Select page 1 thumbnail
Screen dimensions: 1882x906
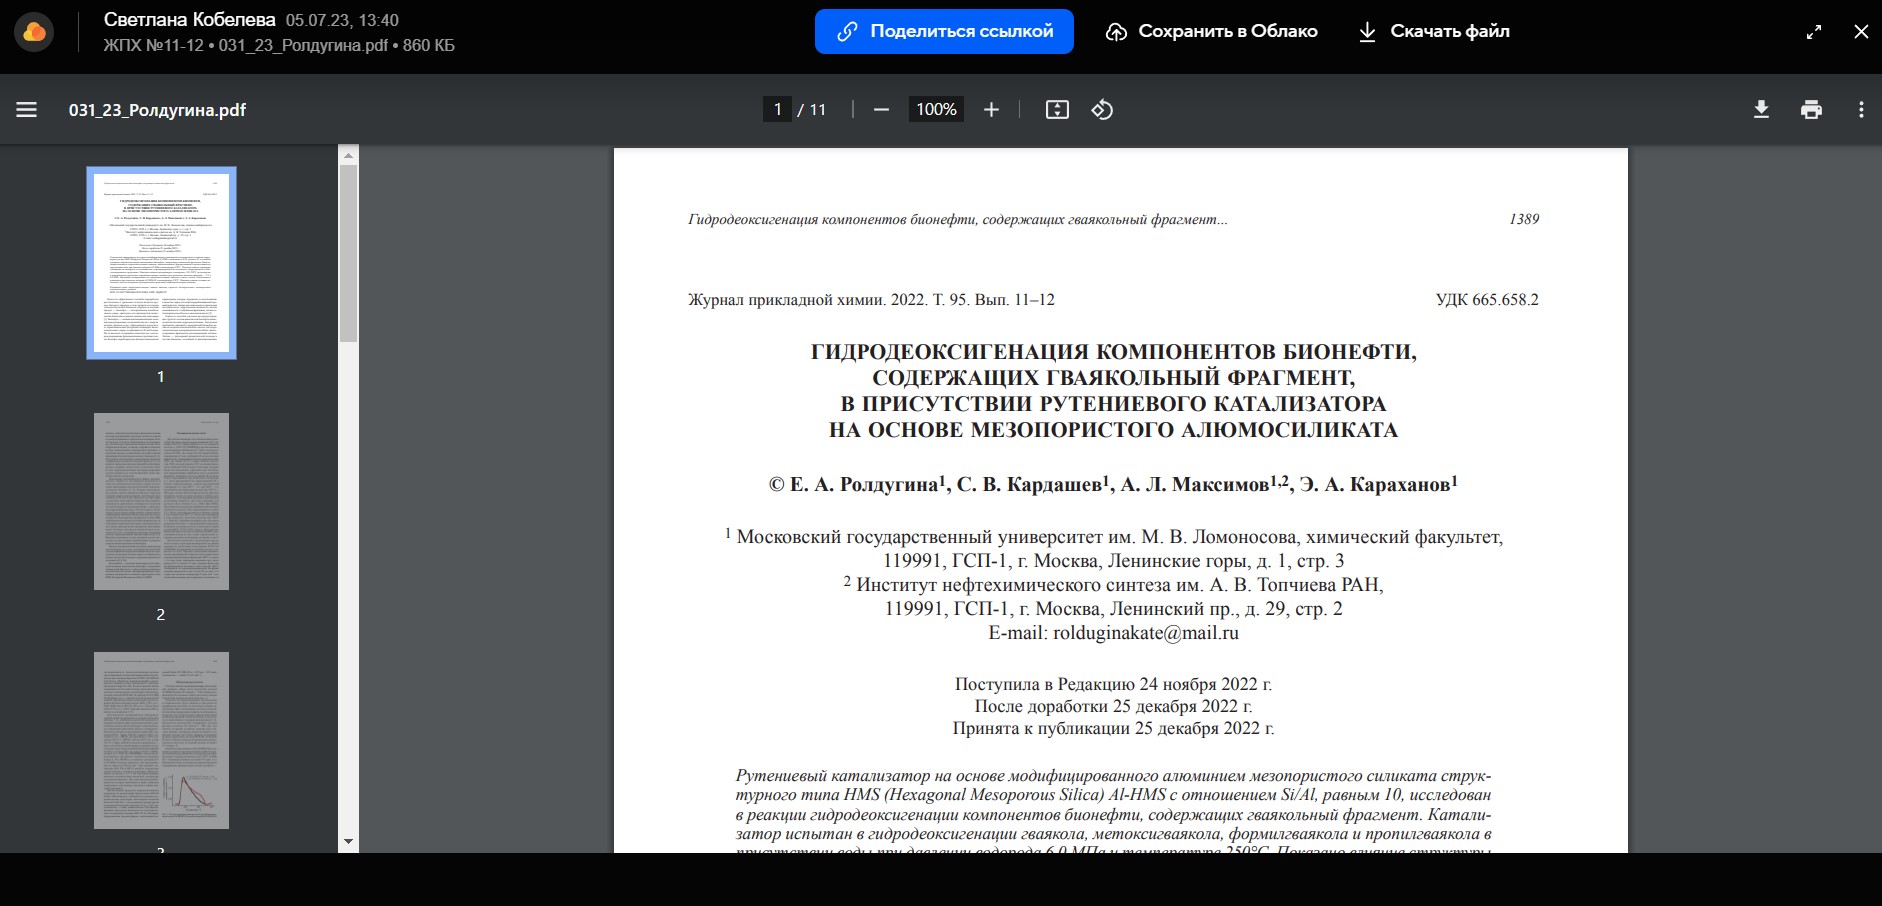[x=161, y=263]
